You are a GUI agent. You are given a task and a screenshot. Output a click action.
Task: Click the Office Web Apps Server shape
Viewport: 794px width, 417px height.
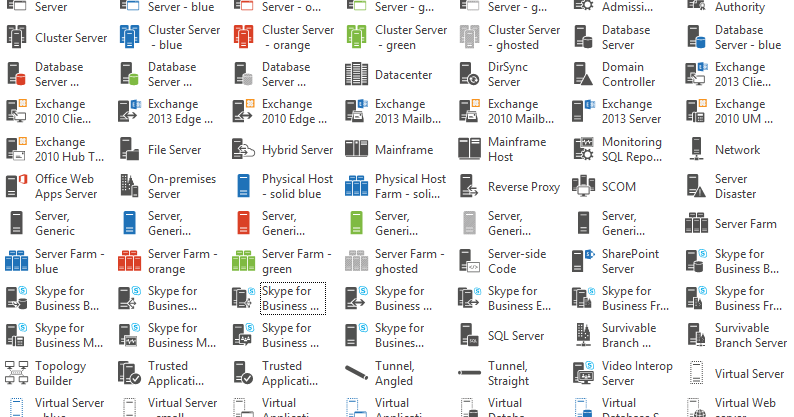(16, 186)
